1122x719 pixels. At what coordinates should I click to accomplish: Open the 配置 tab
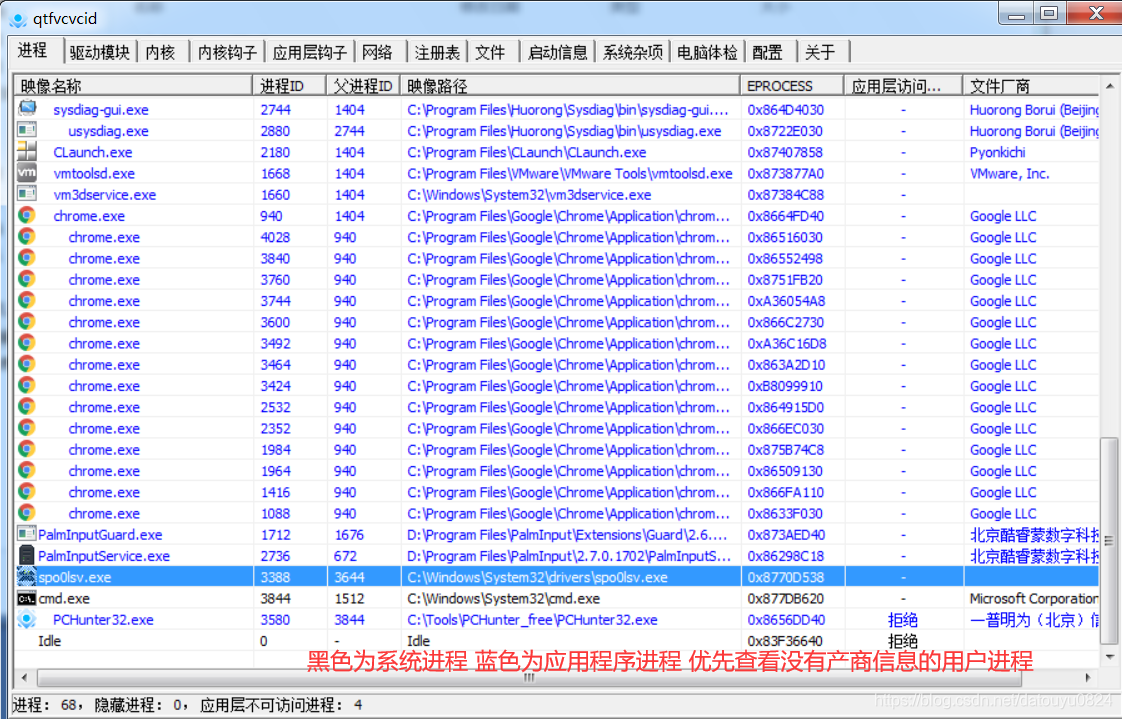coord(767,52)
